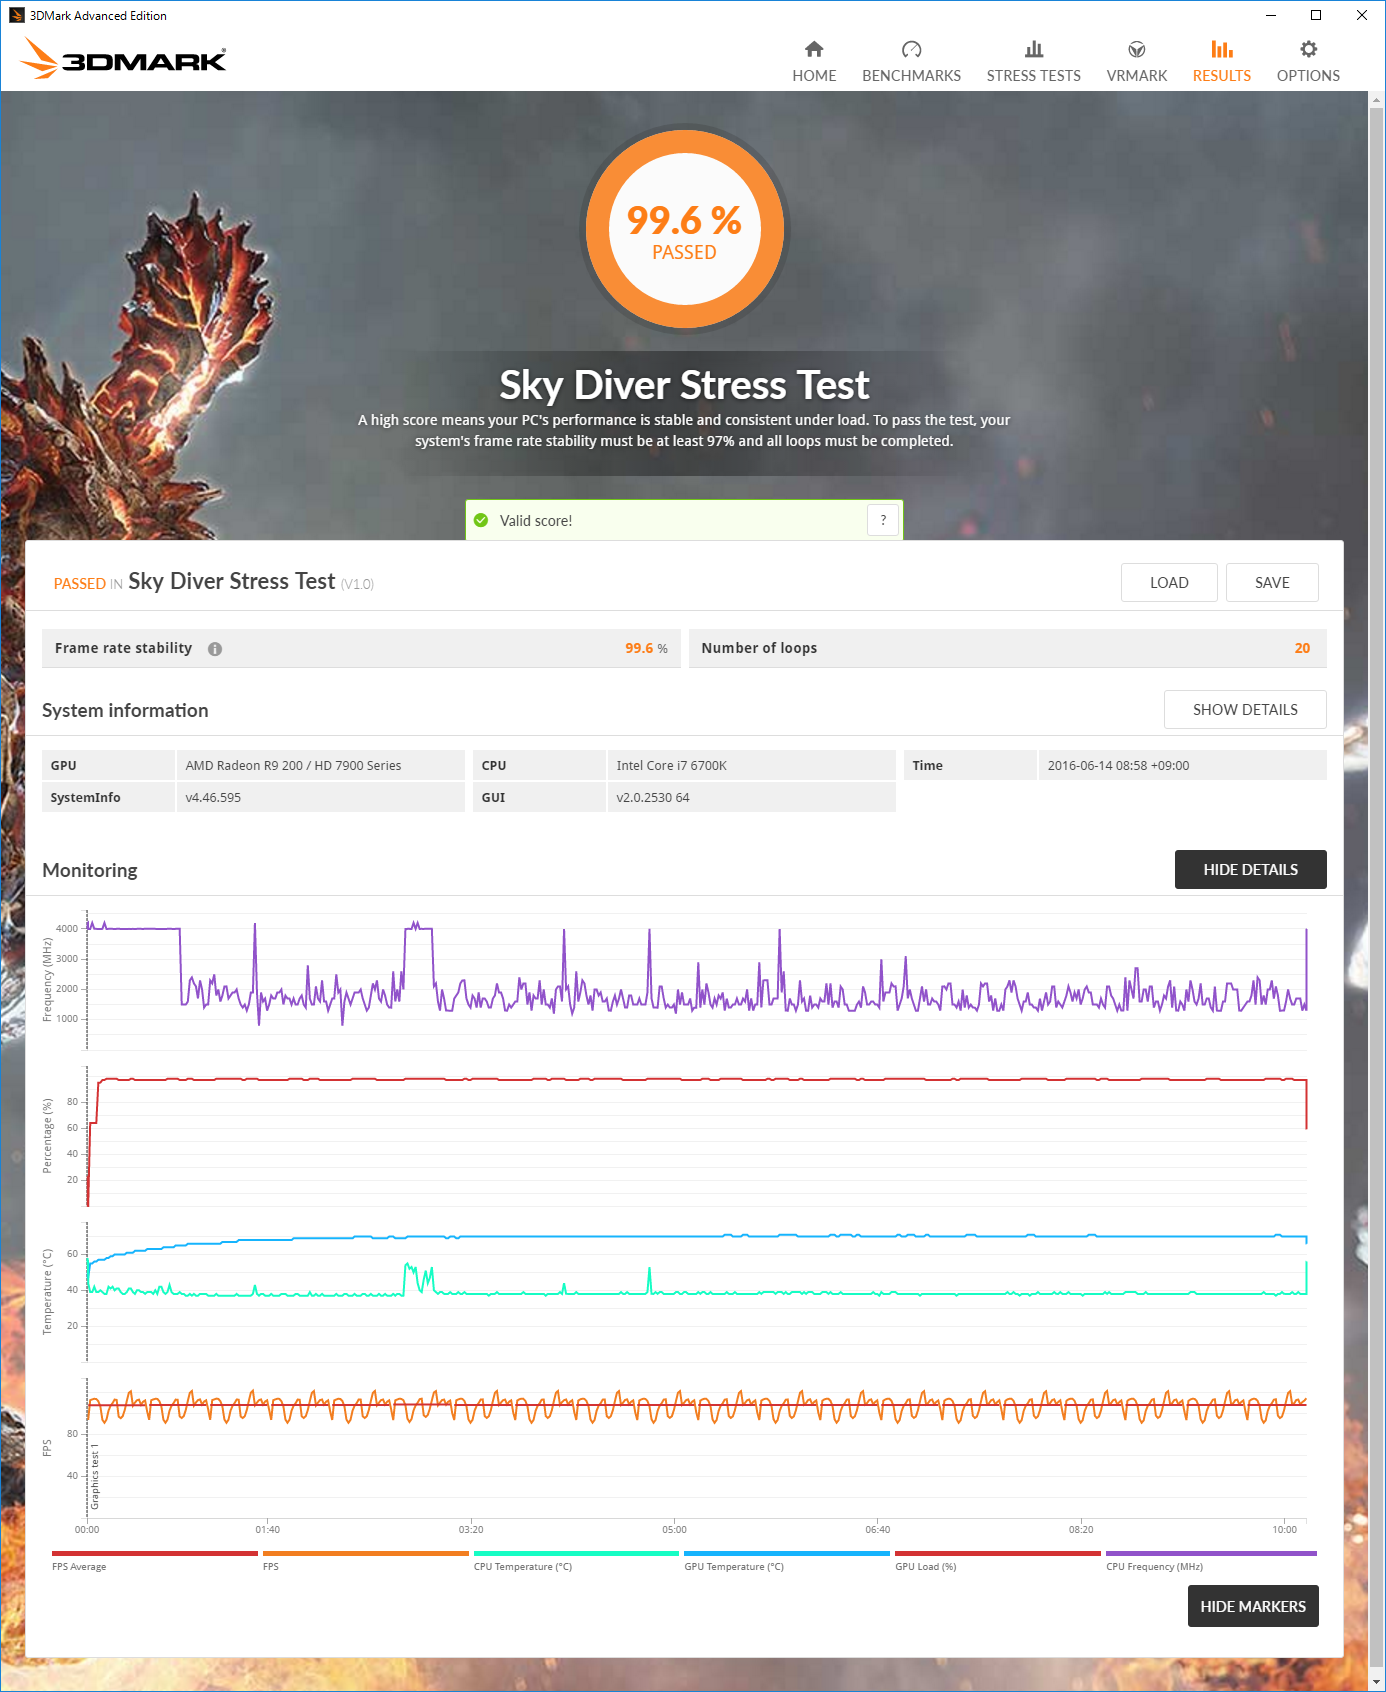Click the 'Valid score!' message text
Image resolution: width=1386 pixels, height=1692 pixels.
[536, 521]
